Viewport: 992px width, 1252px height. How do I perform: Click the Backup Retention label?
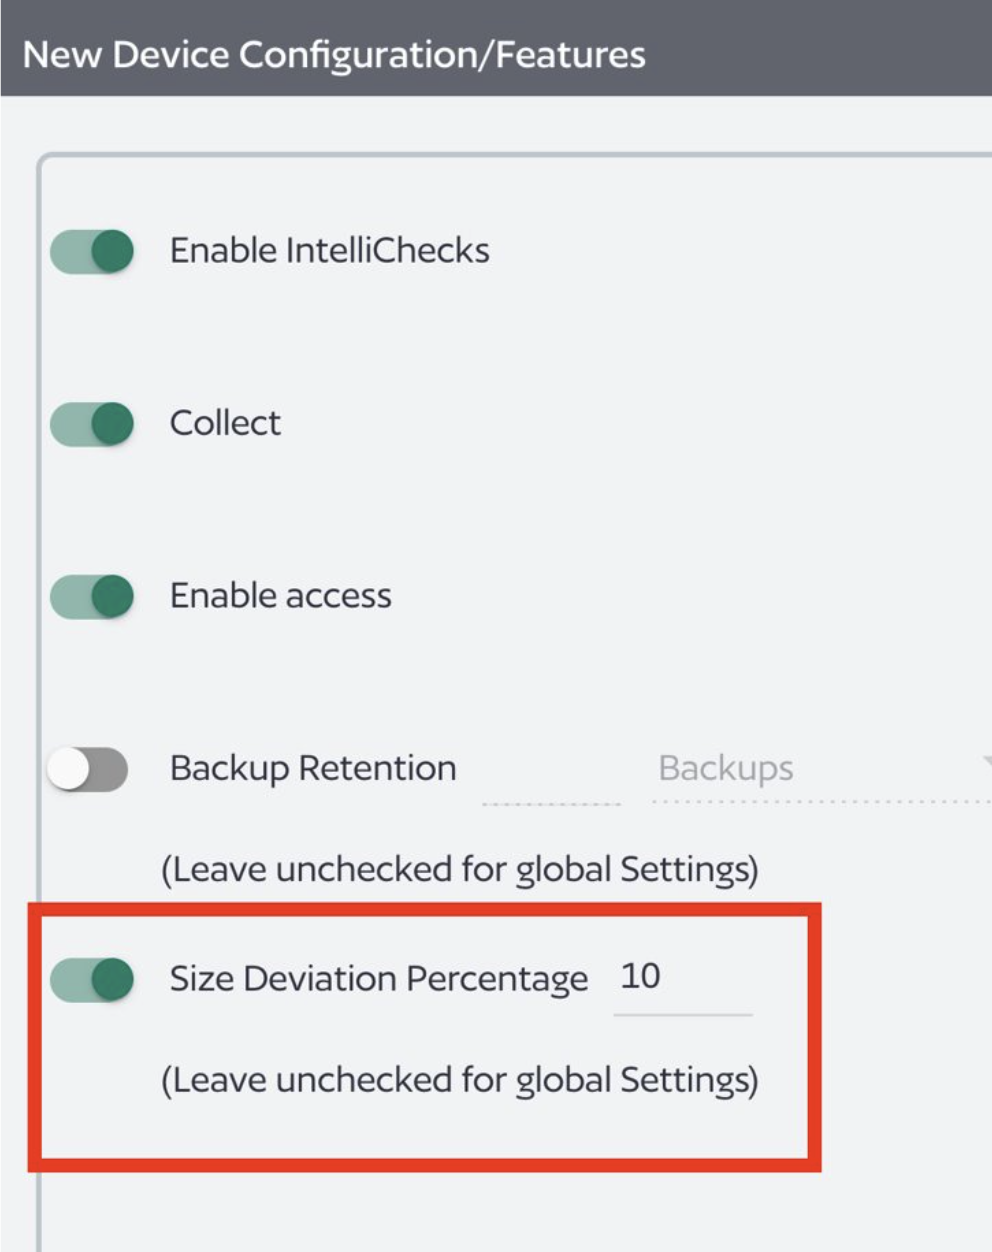pos(312,768)
